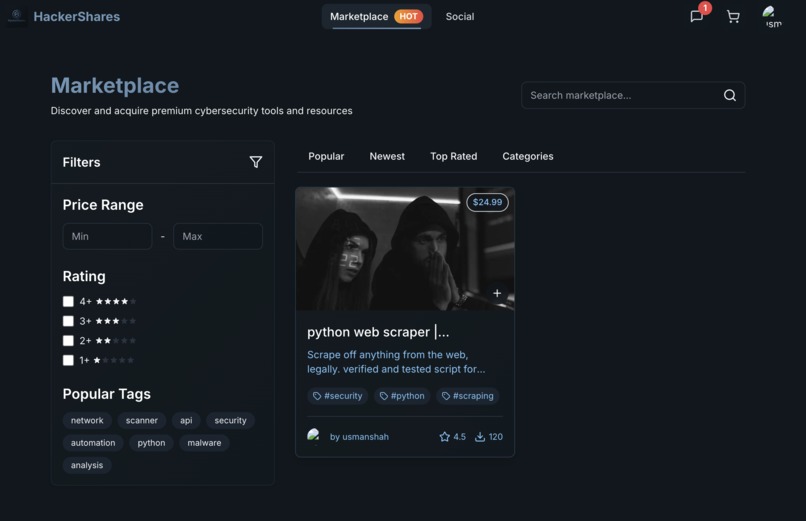
Task: Open the python web scraper product title
Action: (x=378, y=332)
